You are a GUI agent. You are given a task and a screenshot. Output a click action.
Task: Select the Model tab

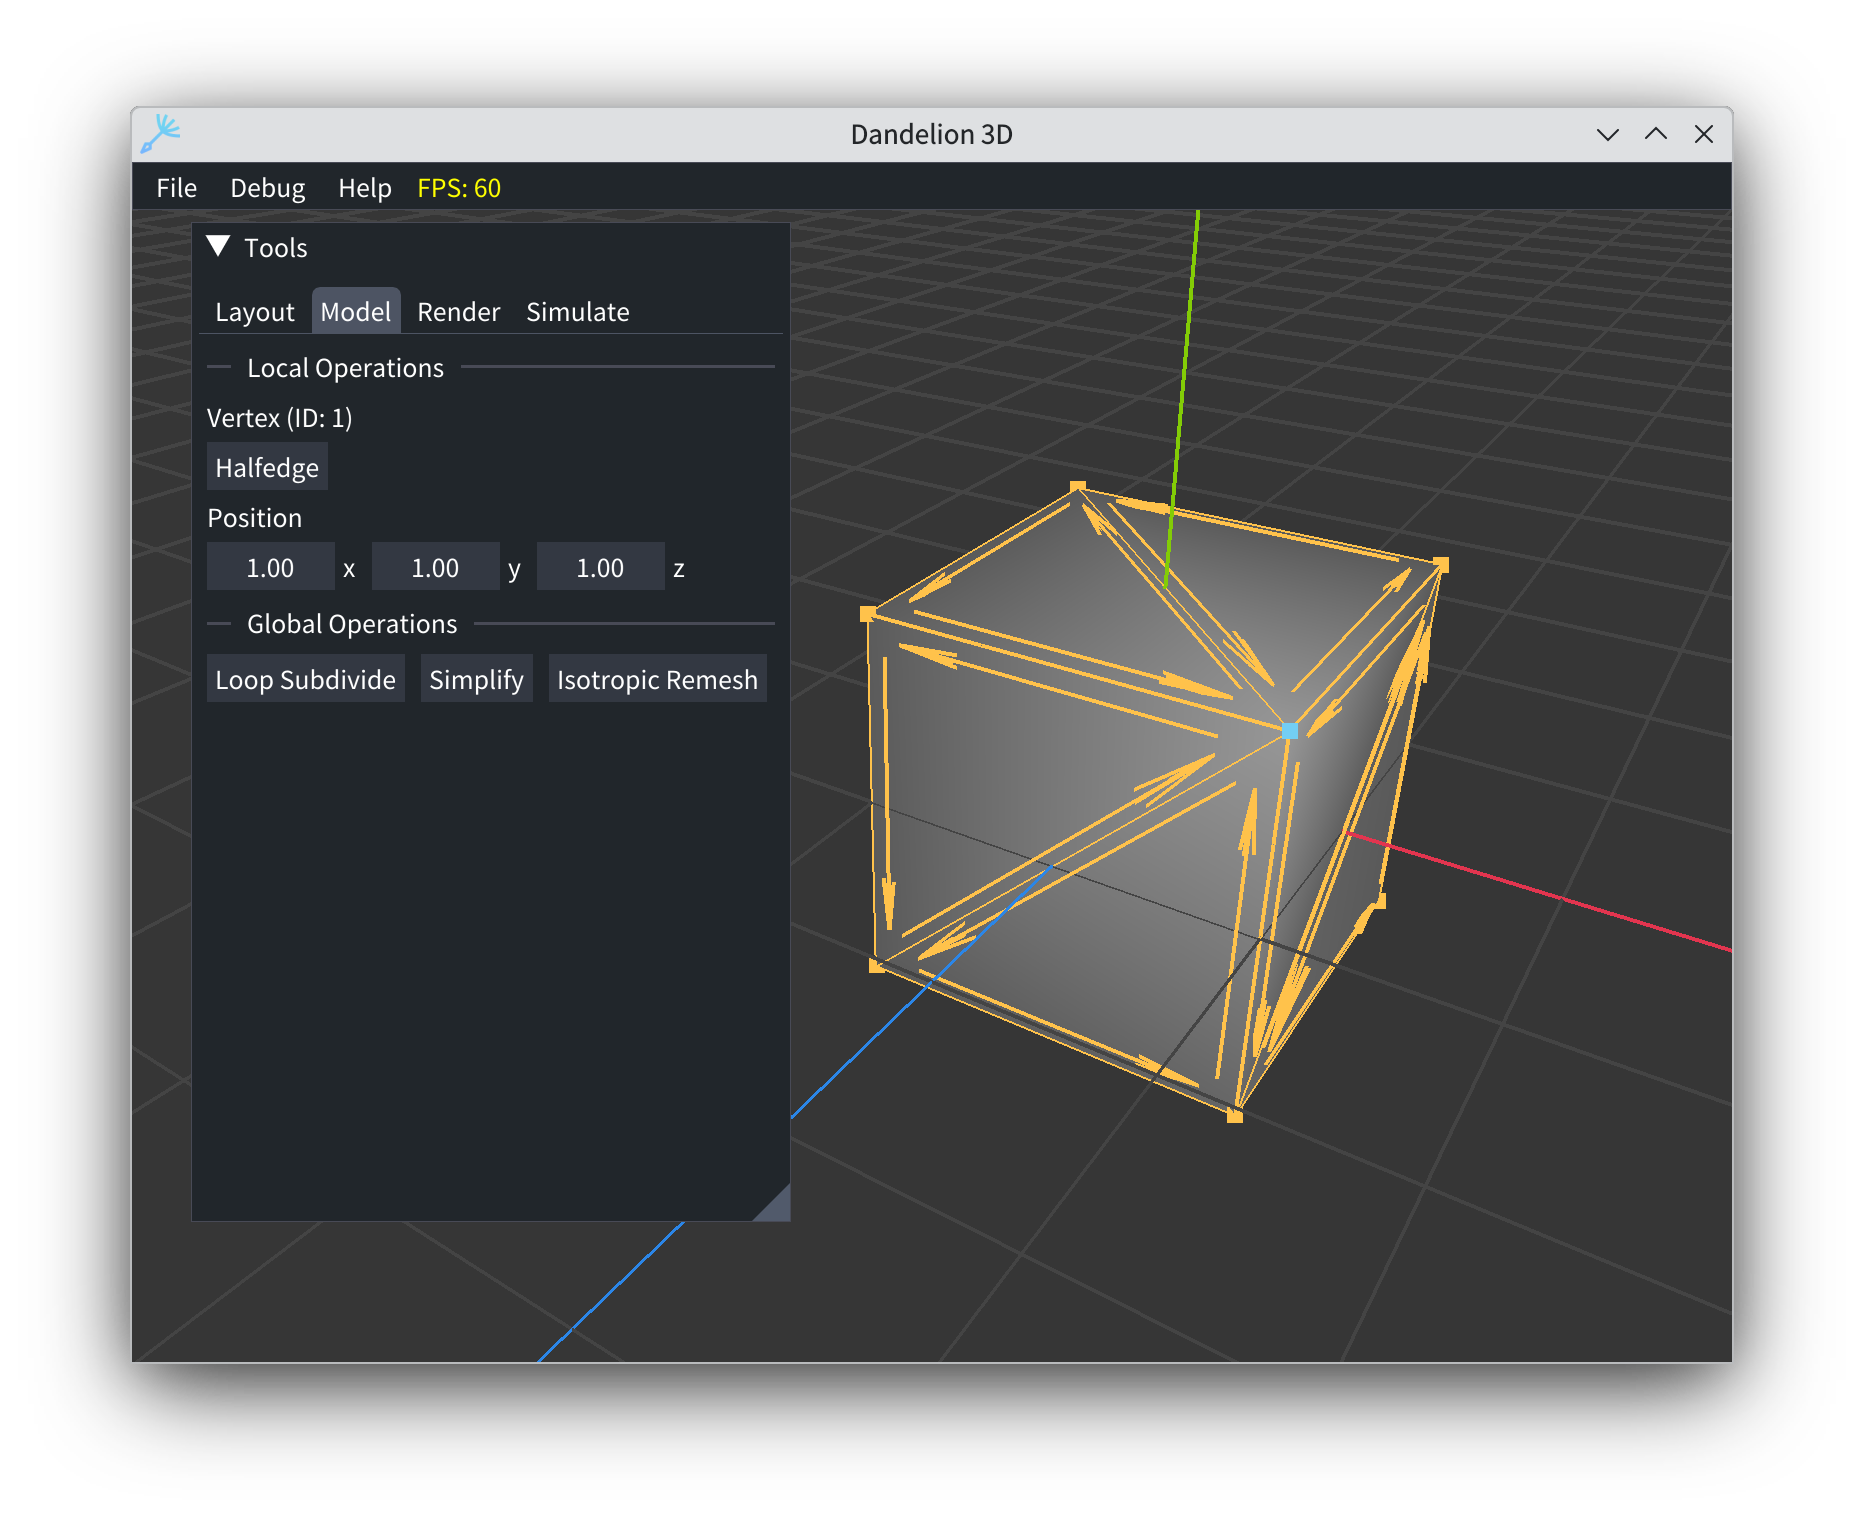[x=356, y=311]
